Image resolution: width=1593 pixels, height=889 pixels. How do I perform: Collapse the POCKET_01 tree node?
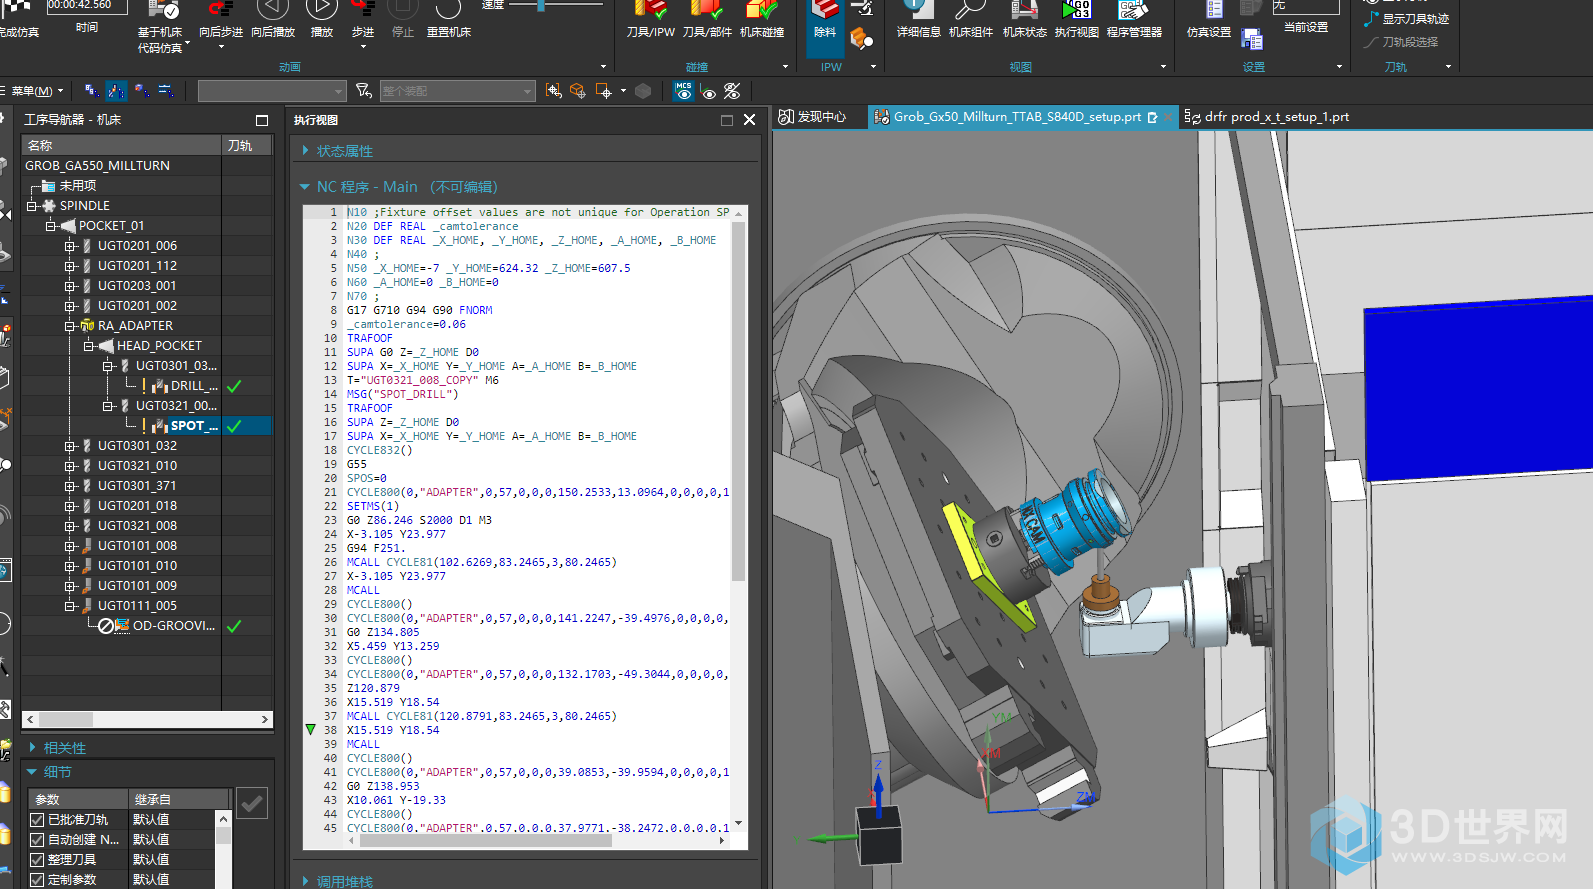click(x=50, y=226)
